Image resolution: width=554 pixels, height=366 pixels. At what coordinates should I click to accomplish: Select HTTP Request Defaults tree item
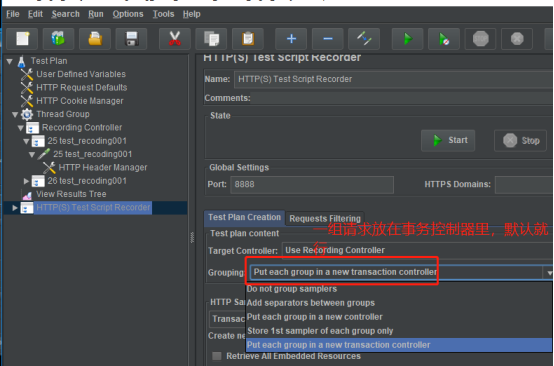tap(82, 88)
